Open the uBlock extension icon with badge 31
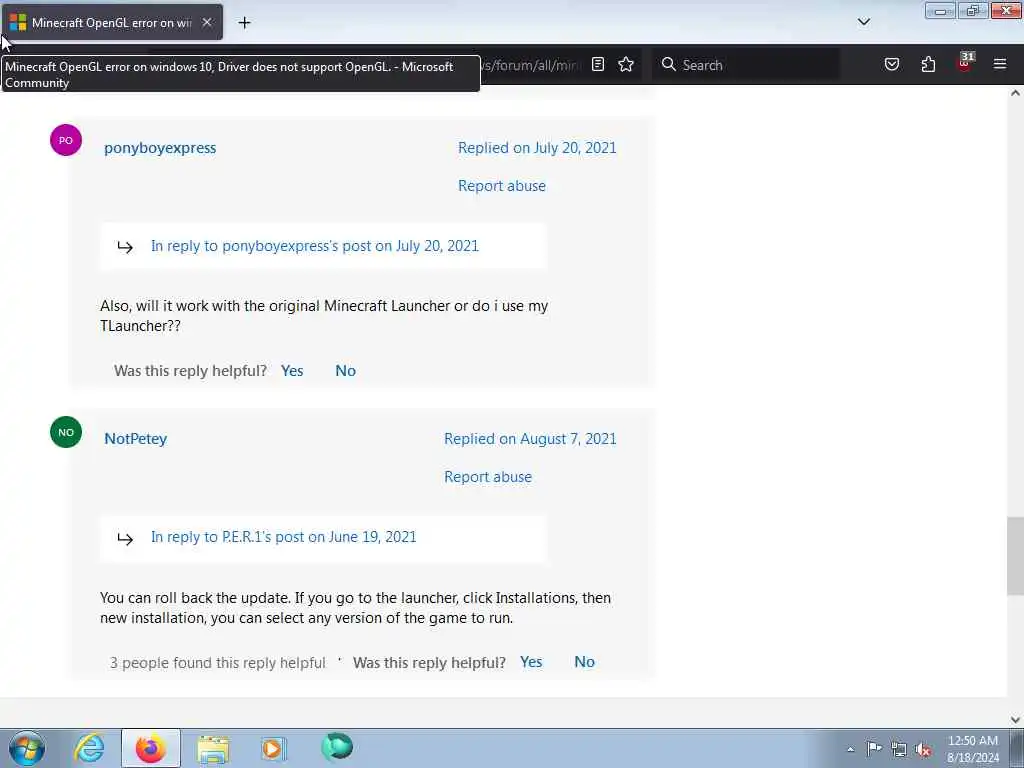This screenshot has height=768, width=1024. click(x=964, y=63)
